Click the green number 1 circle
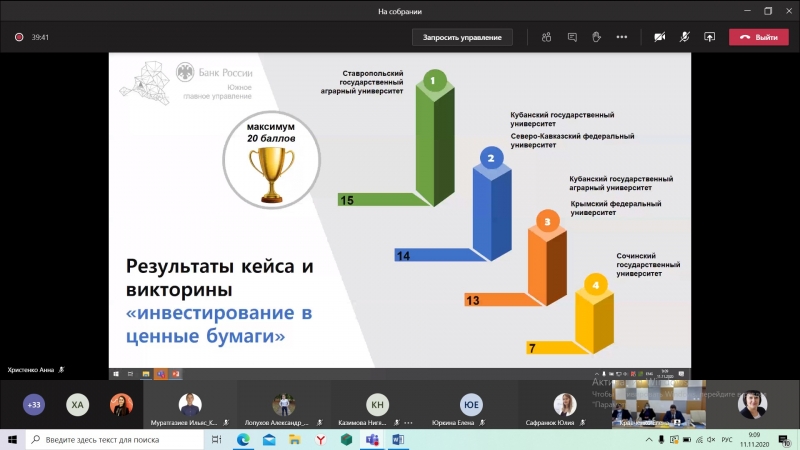The image size is (800, 450). pos(434,81)
